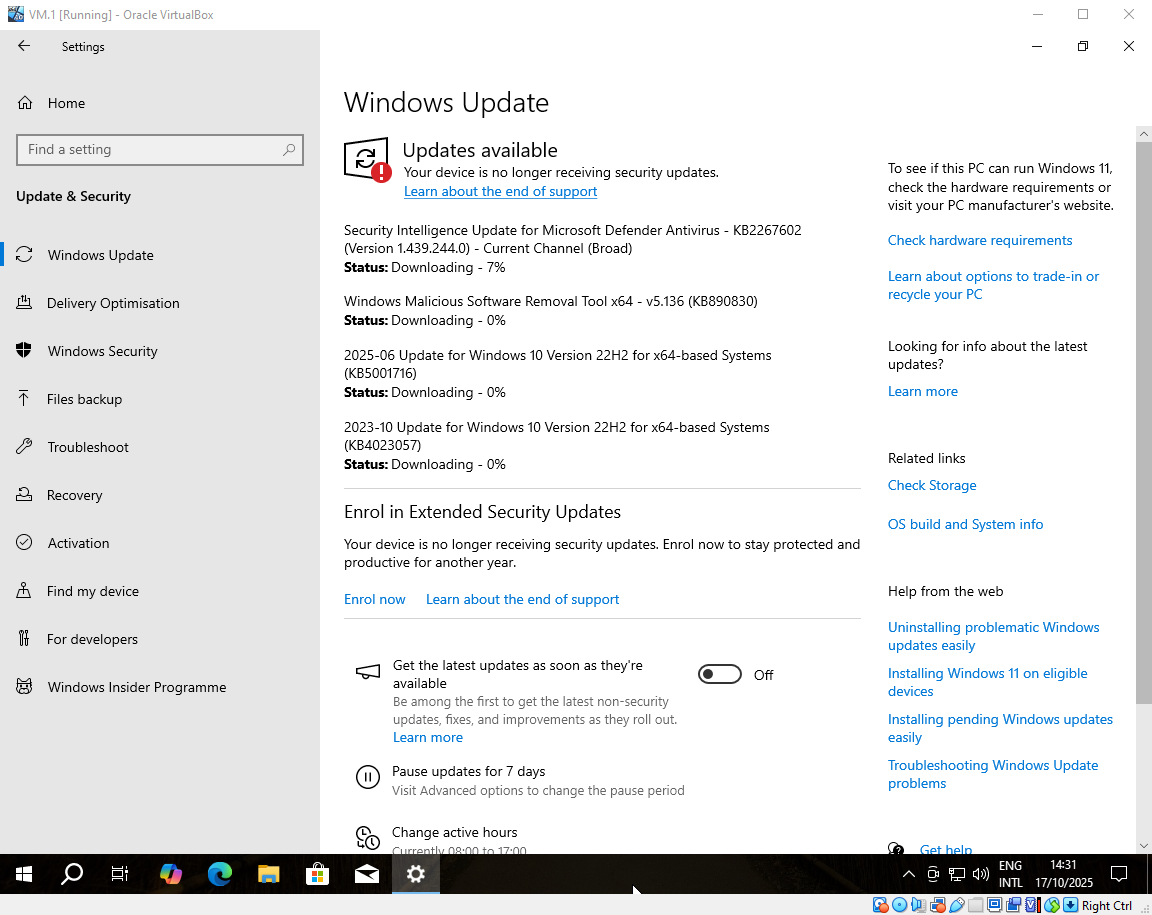The height and width of the screenshot is (915, 1152).
Task: Open the notification centre icon
Action: click(1119, 874)
